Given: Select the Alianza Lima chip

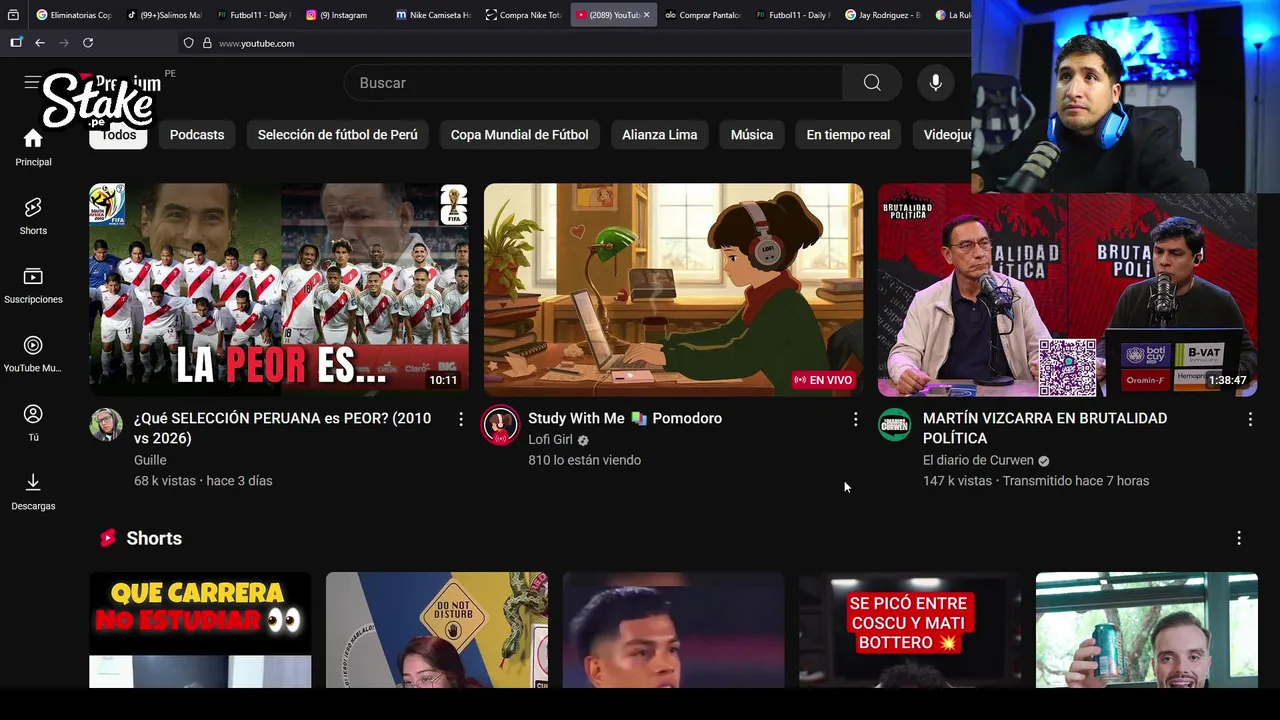Looking at the screenshot, I should [660, 135].
